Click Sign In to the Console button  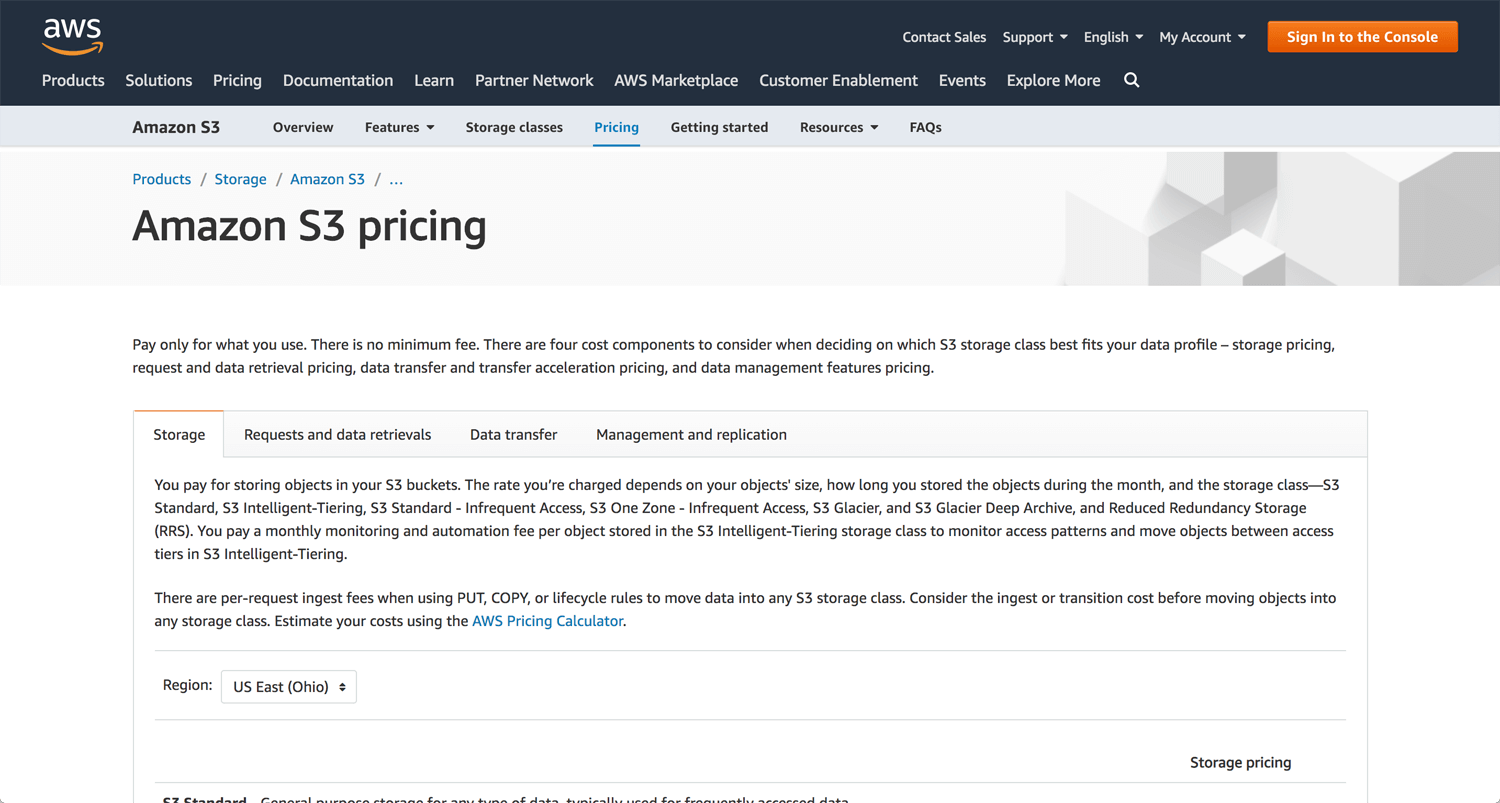coord(1362,37)
